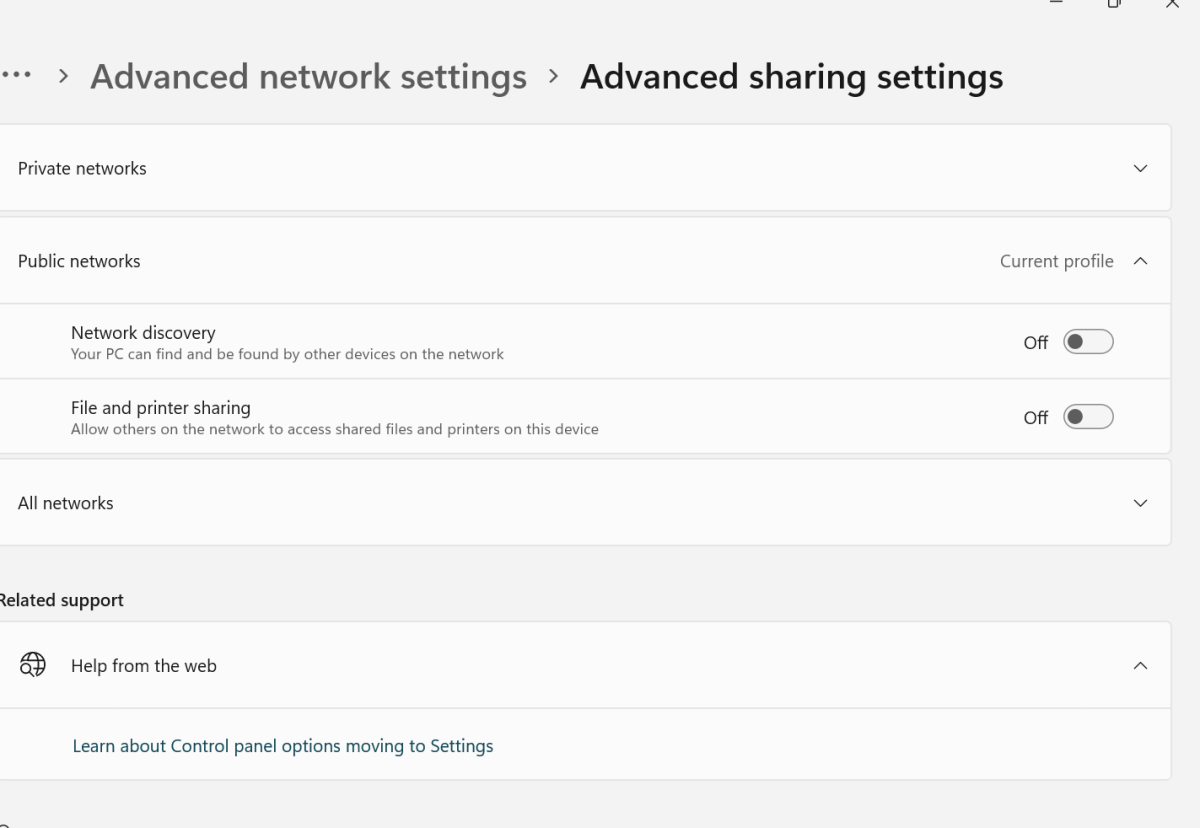Click the Network discovery setting title

143,333
